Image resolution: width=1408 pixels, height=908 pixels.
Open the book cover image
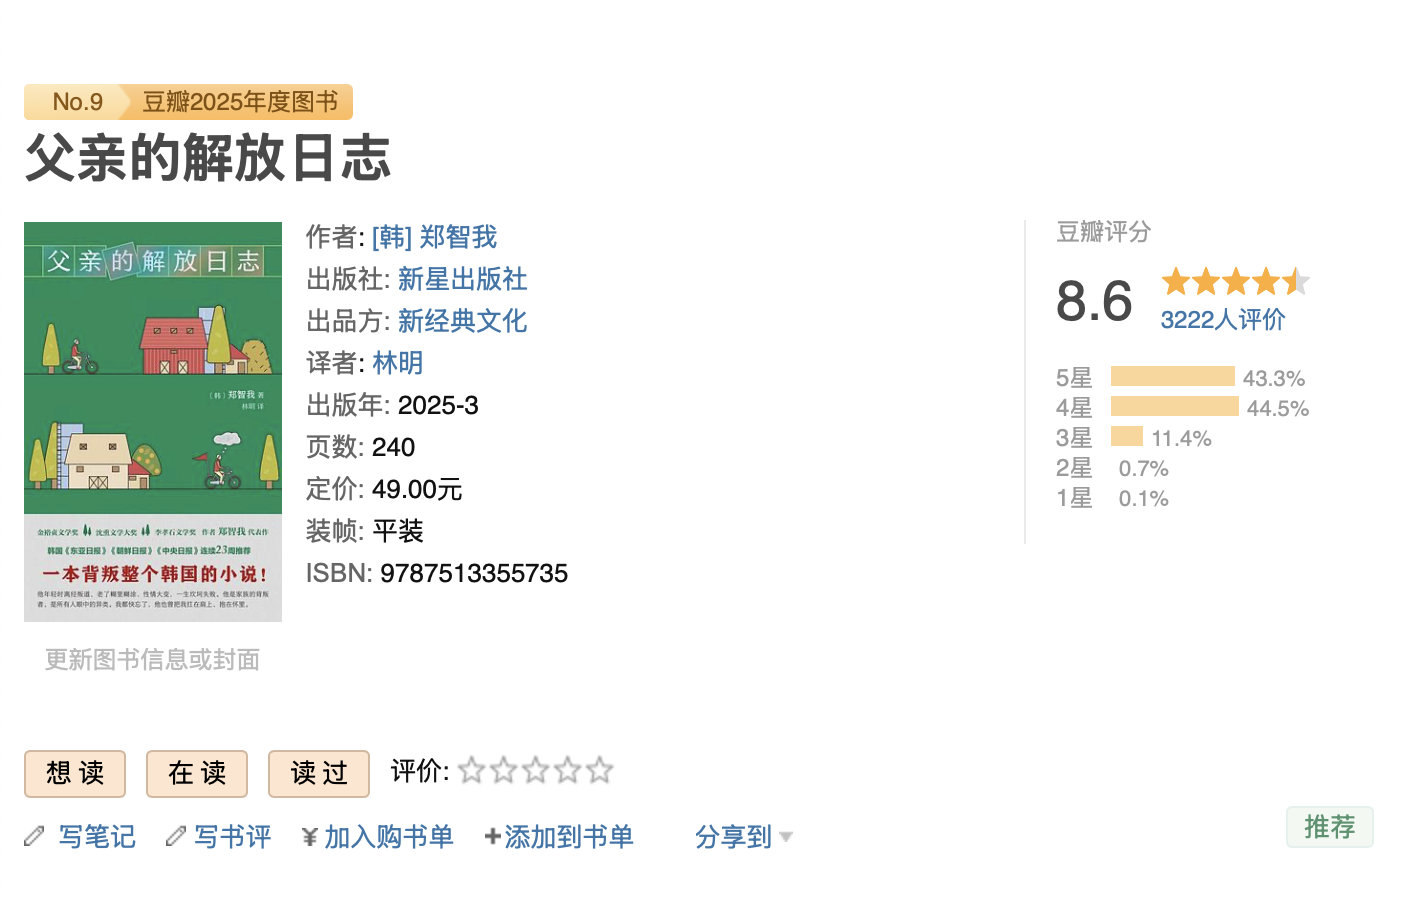[153, 421]
